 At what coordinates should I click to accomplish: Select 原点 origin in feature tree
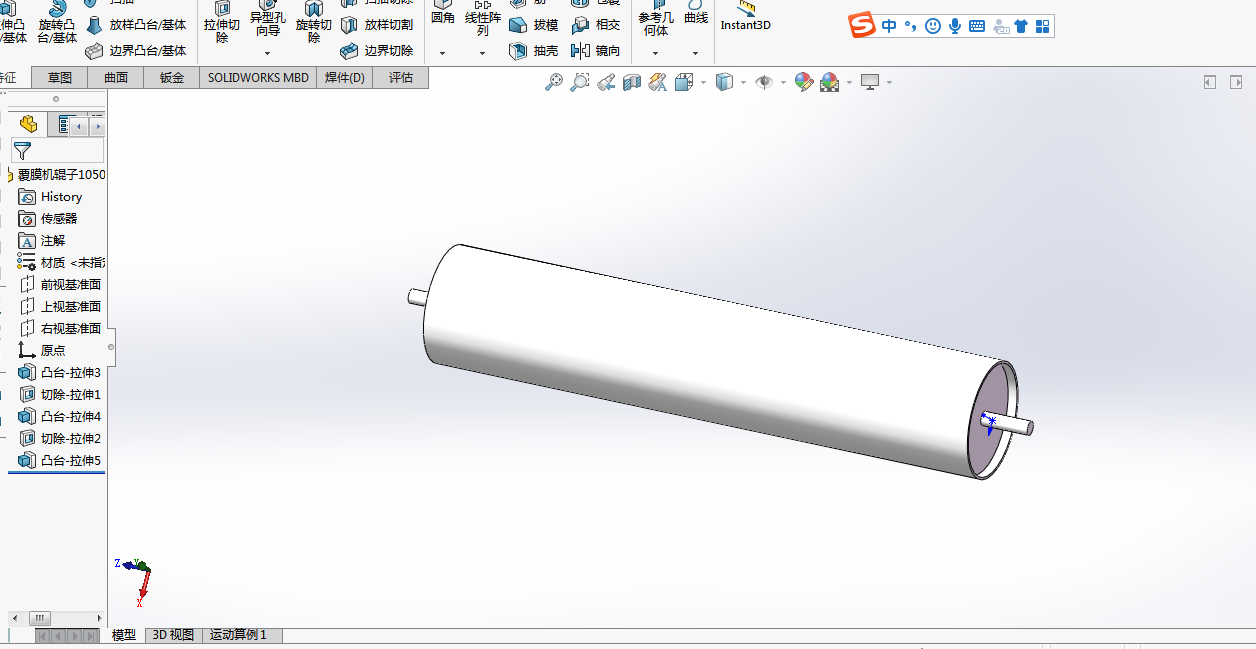[42, 351]
